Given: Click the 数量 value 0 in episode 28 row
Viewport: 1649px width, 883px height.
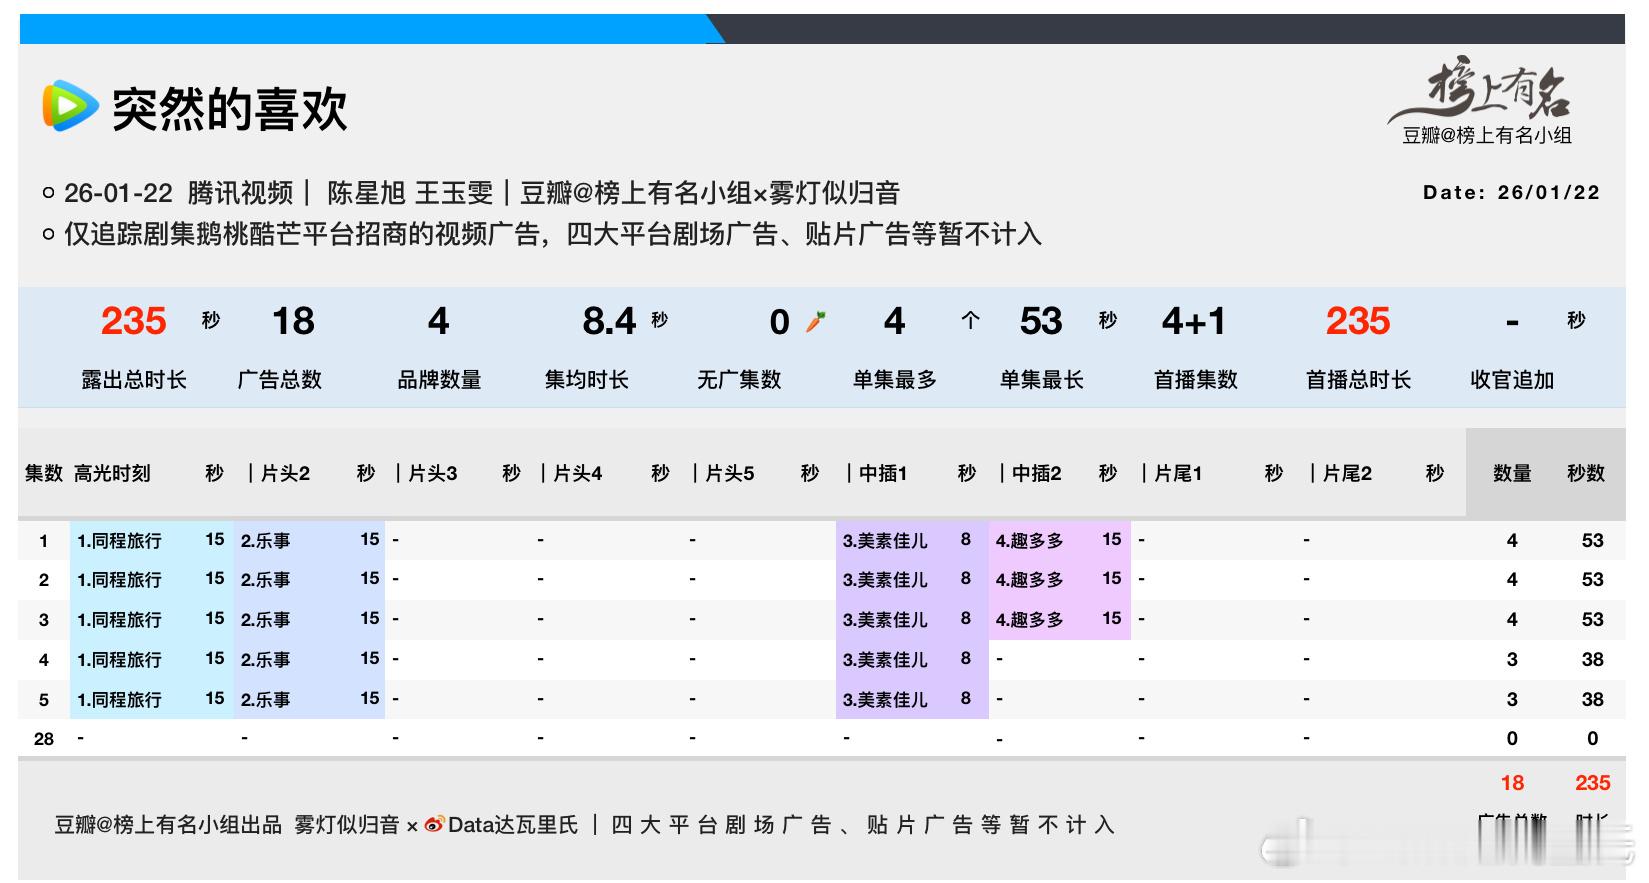Looking at the screenshot, I should click(1512, 739).
